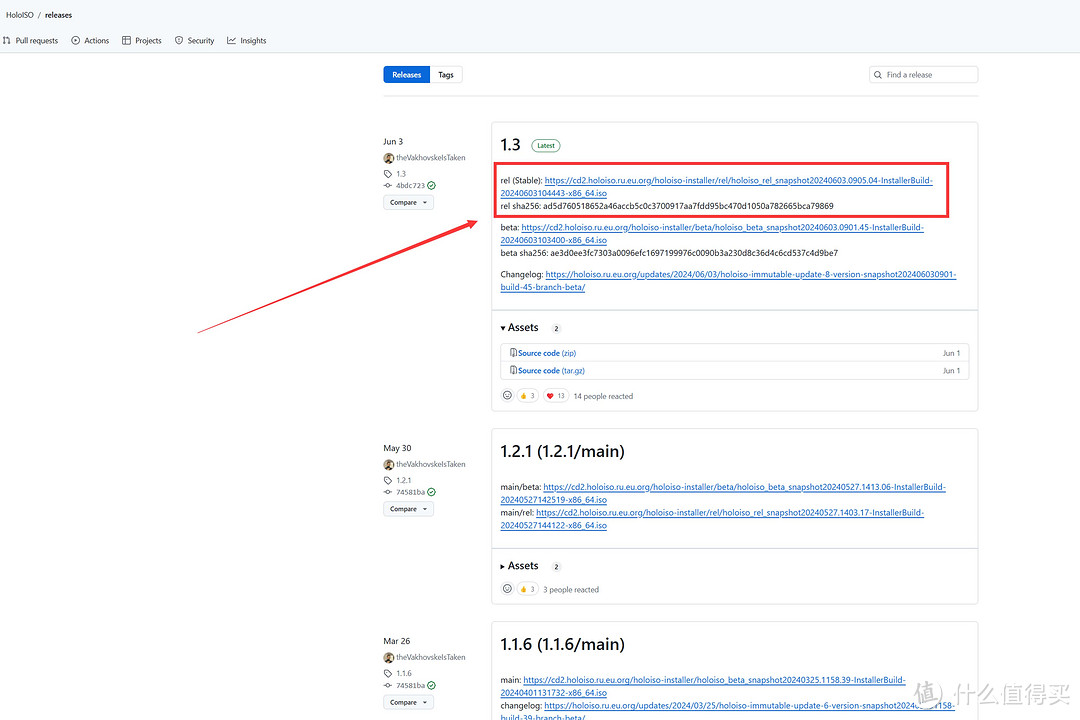This screenshot has height=720, width=1080.
Task: Click the heart reaction on release 1.3
Action: (556, 396)
